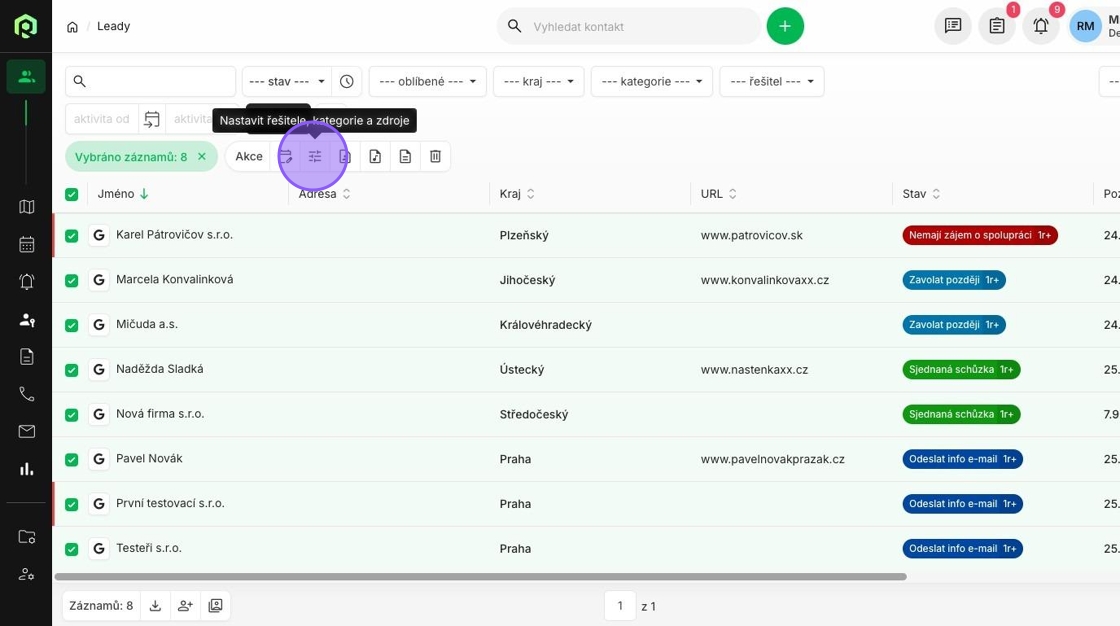Click the page number field showing 1
This screenshot has width=1120, height=626.
[620, 606]
